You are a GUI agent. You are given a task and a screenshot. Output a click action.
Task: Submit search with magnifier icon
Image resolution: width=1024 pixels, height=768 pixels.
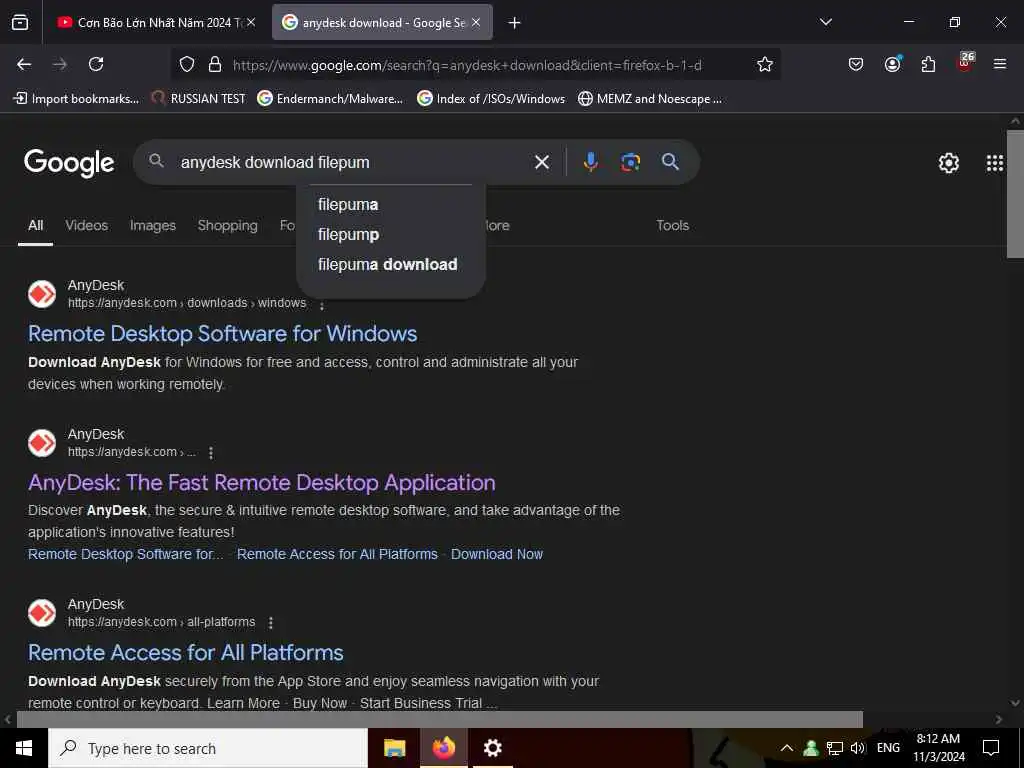[670, 161]
